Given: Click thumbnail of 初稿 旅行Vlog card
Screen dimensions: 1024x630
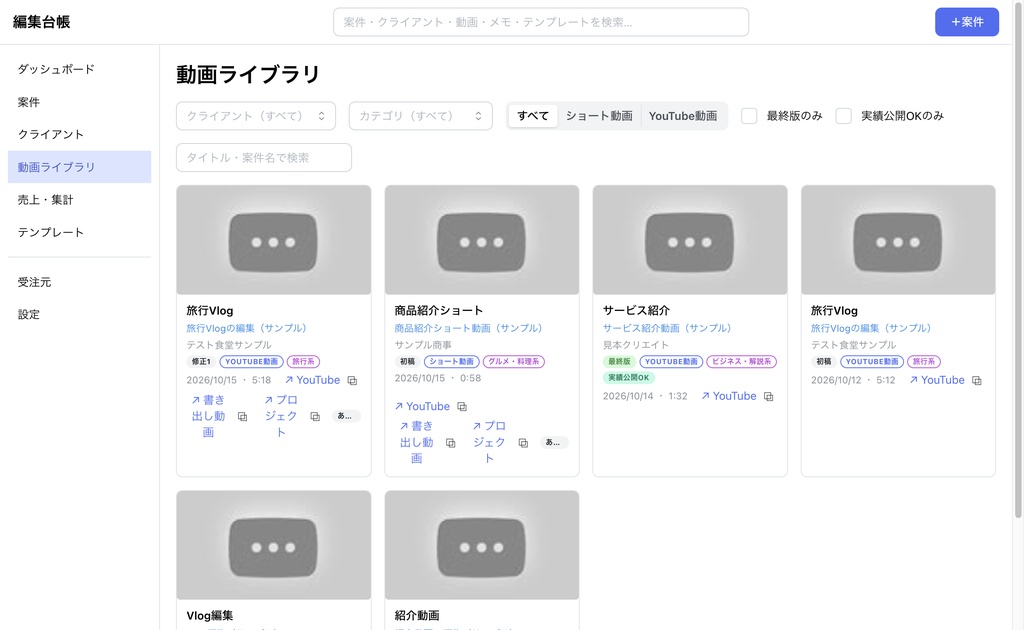Looking at the screenshot, I should coord(898,240).
